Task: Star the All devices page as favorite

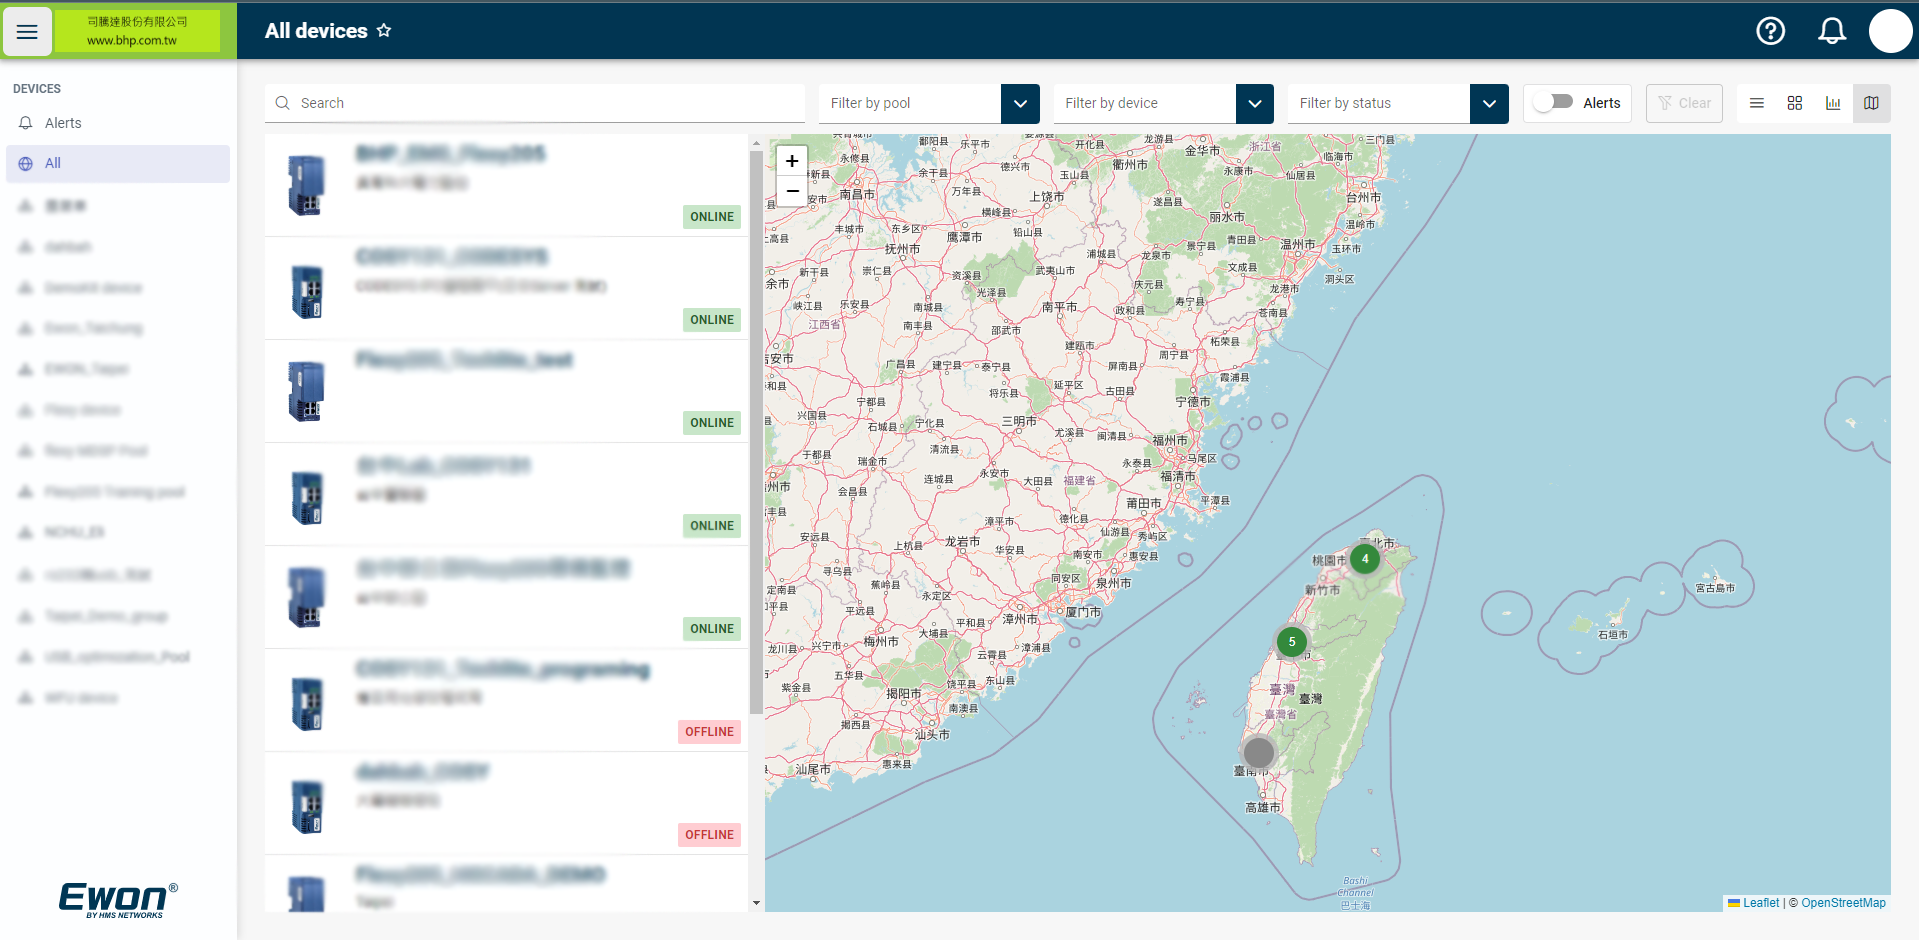Action: click(384, 31)
